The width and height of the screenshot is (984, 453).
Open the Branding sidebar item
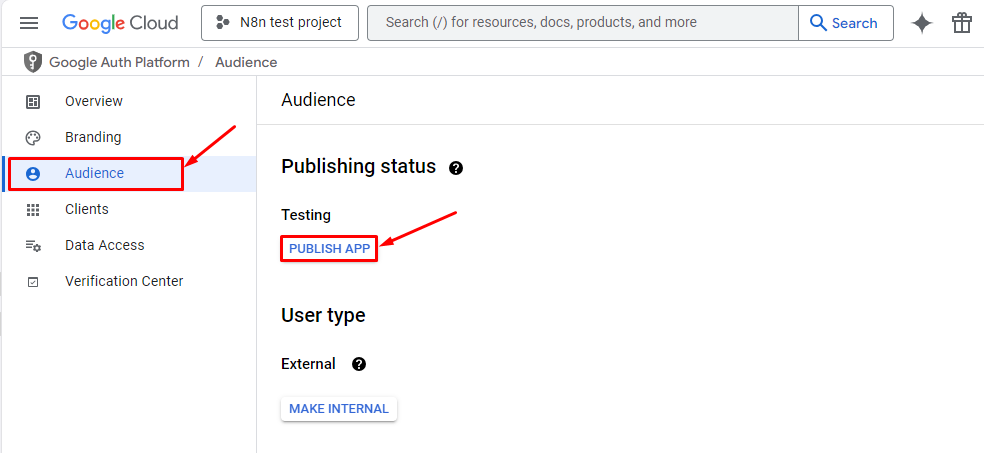[129, 137]
